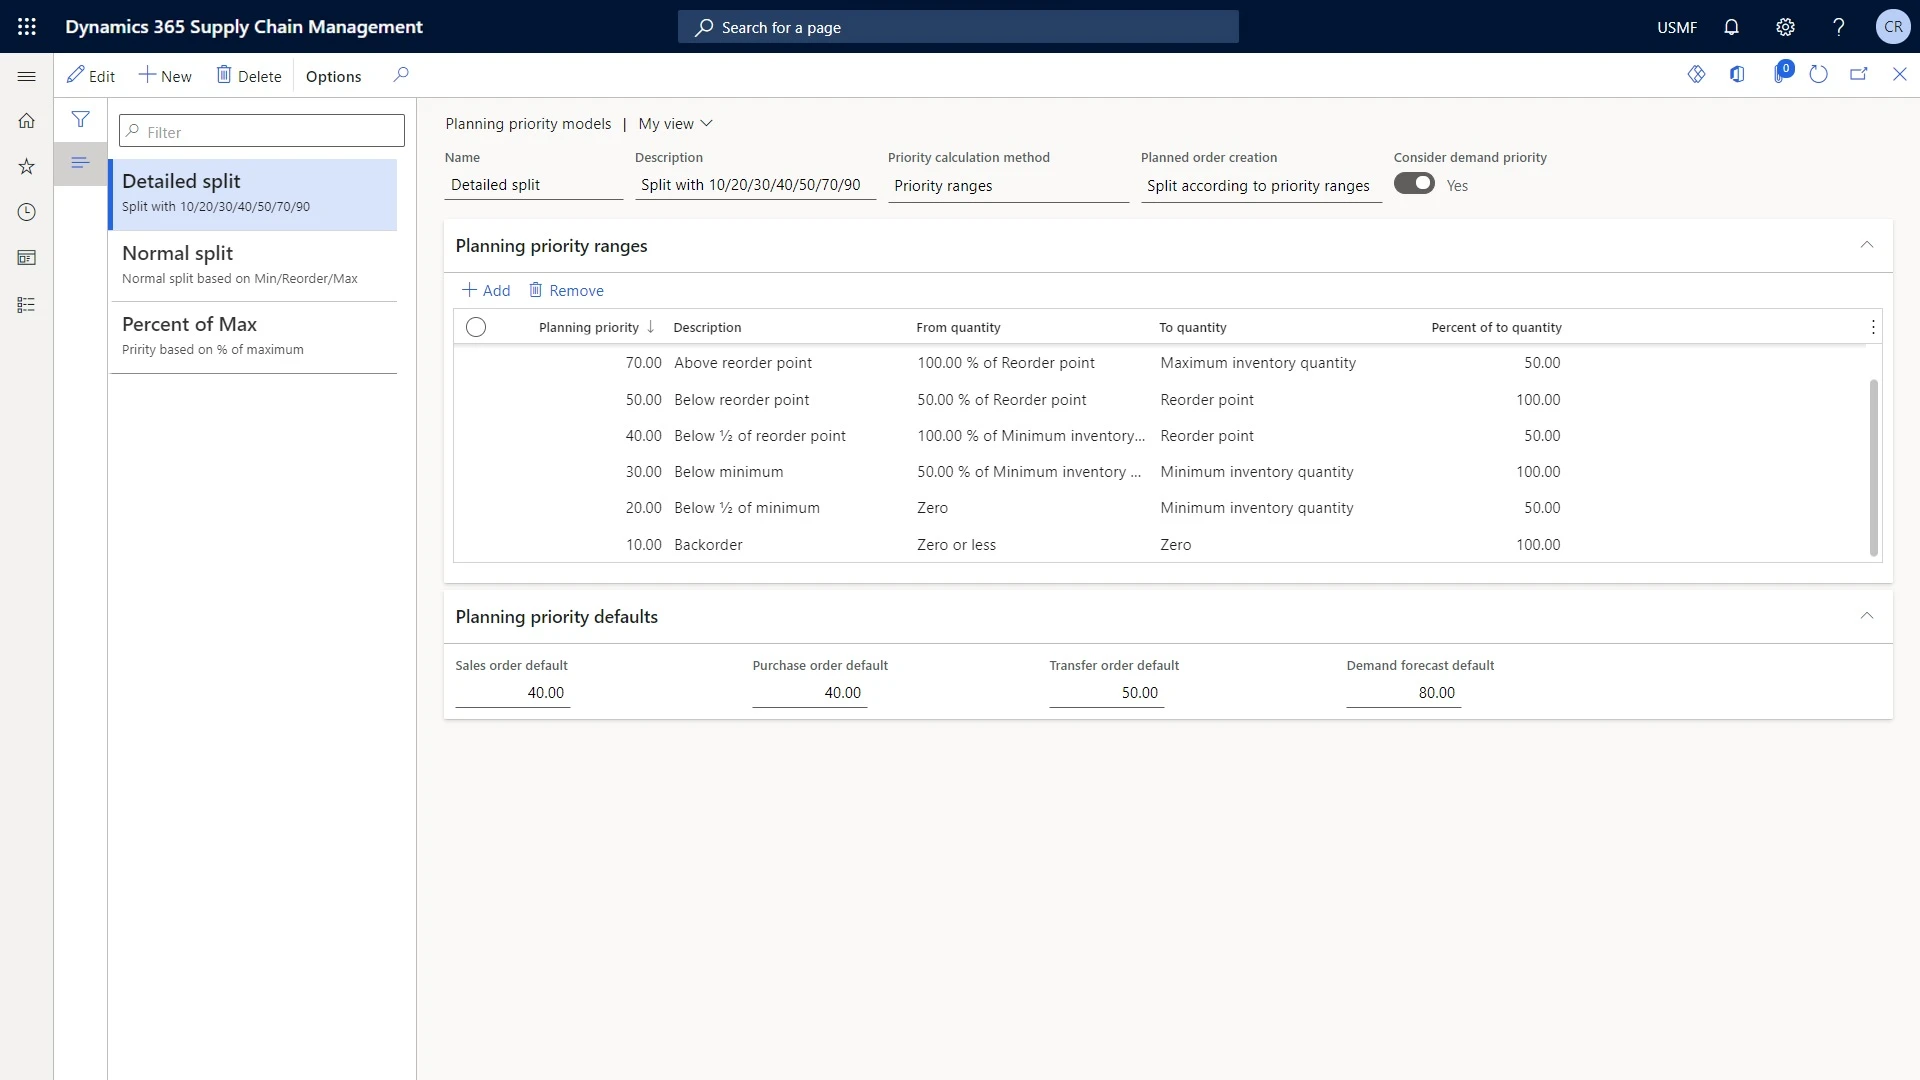Open the Modules list icon in sidebar
This screenshot has width=1920, height=1080.
26,305
